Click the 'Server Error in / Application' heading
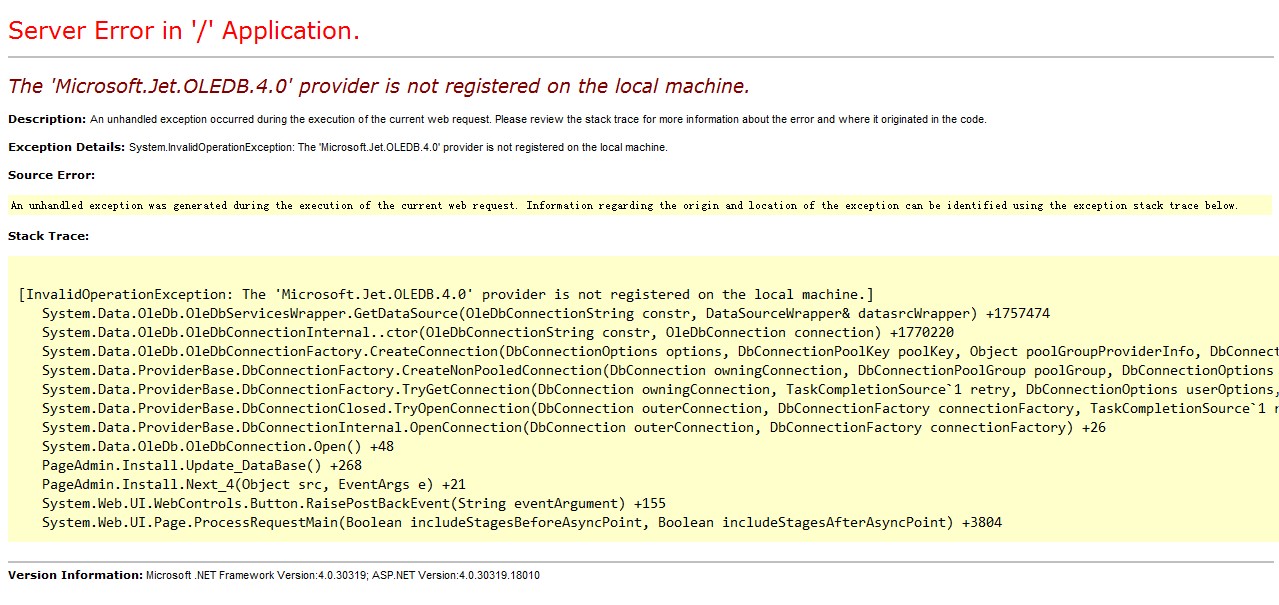1279x605 pixels. click(x=184, y=31)
